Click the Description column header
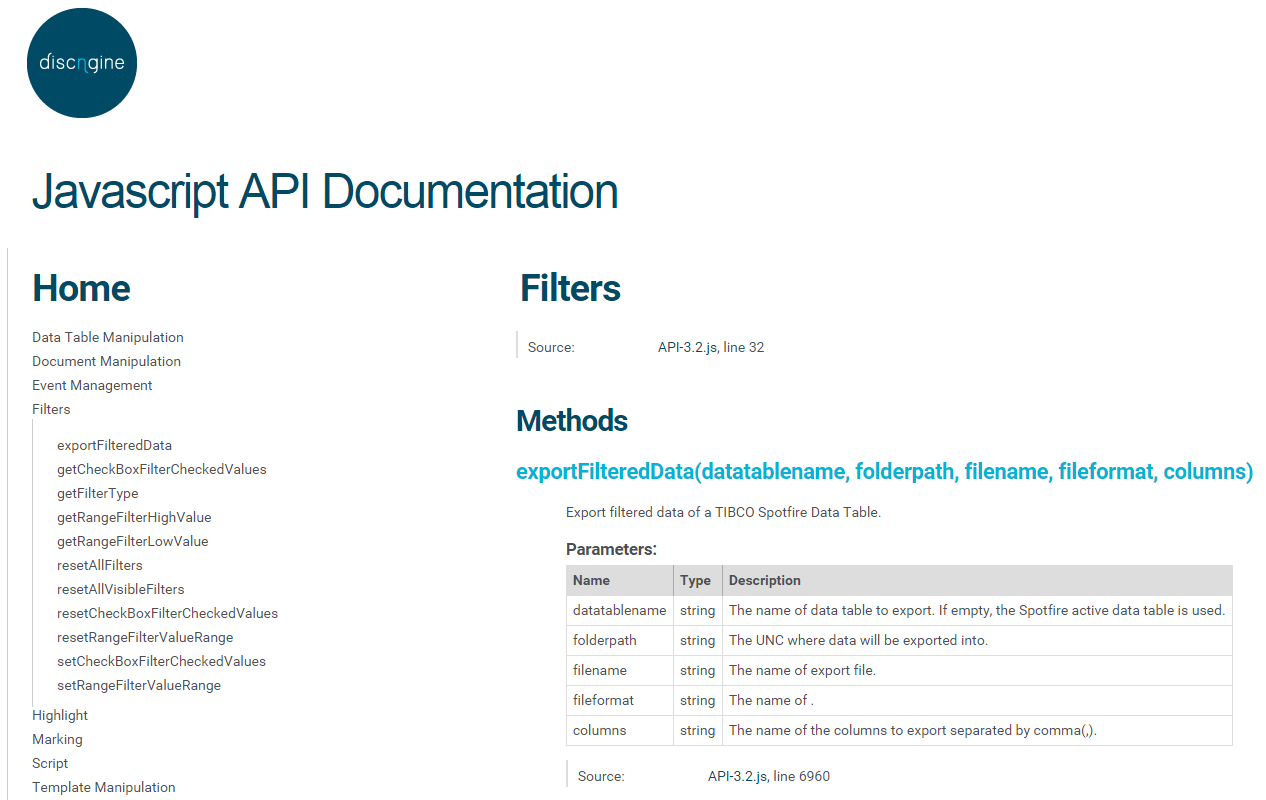This screenshot has width=1266, height=800. pyautogui.click(x=977, y=580)
